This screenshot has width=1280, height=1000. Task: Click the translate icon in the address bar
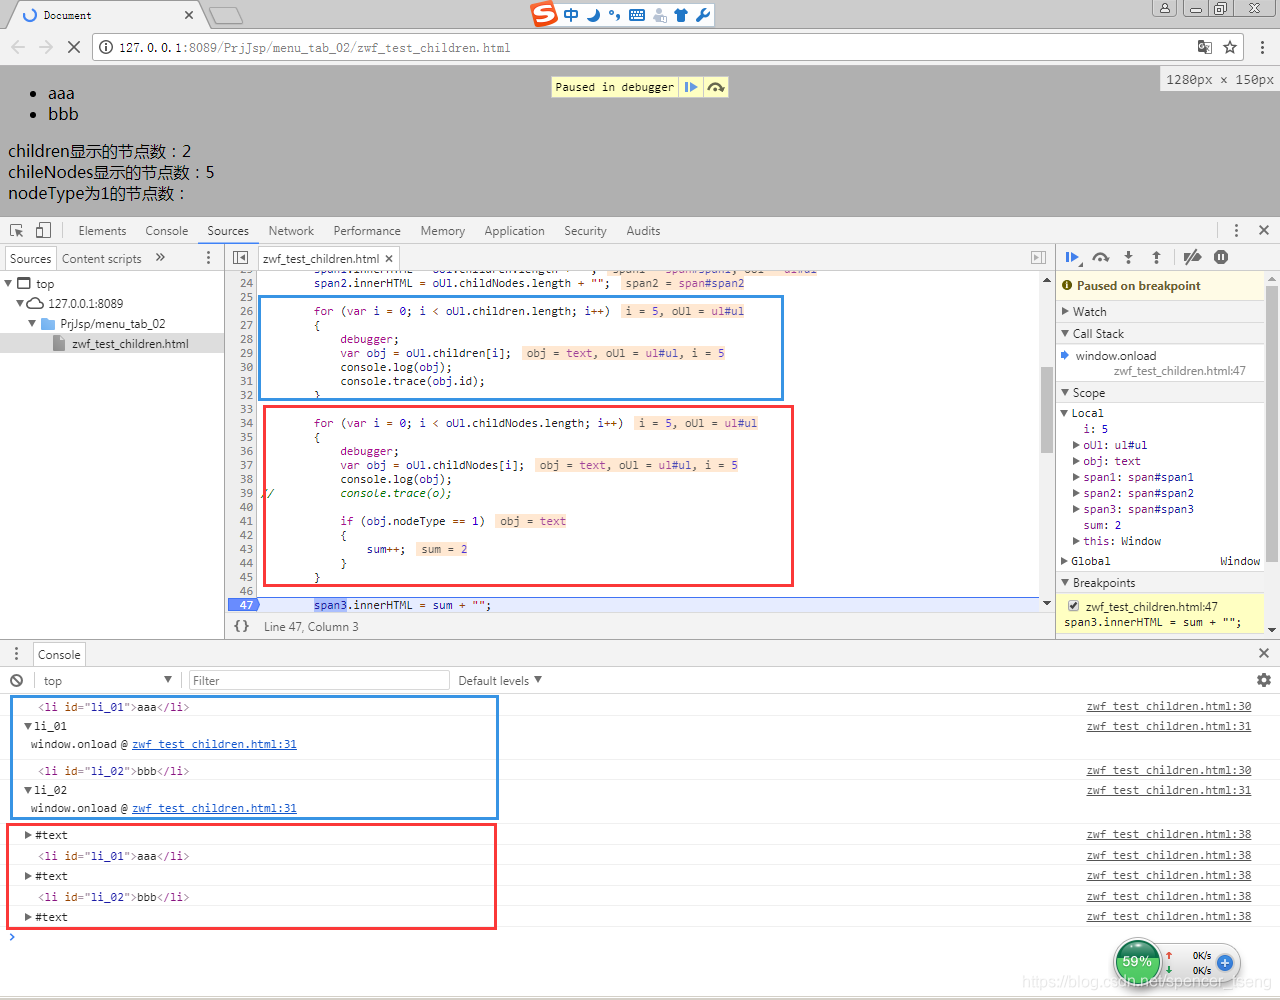pyautogui.click(x=1205, y=47)
